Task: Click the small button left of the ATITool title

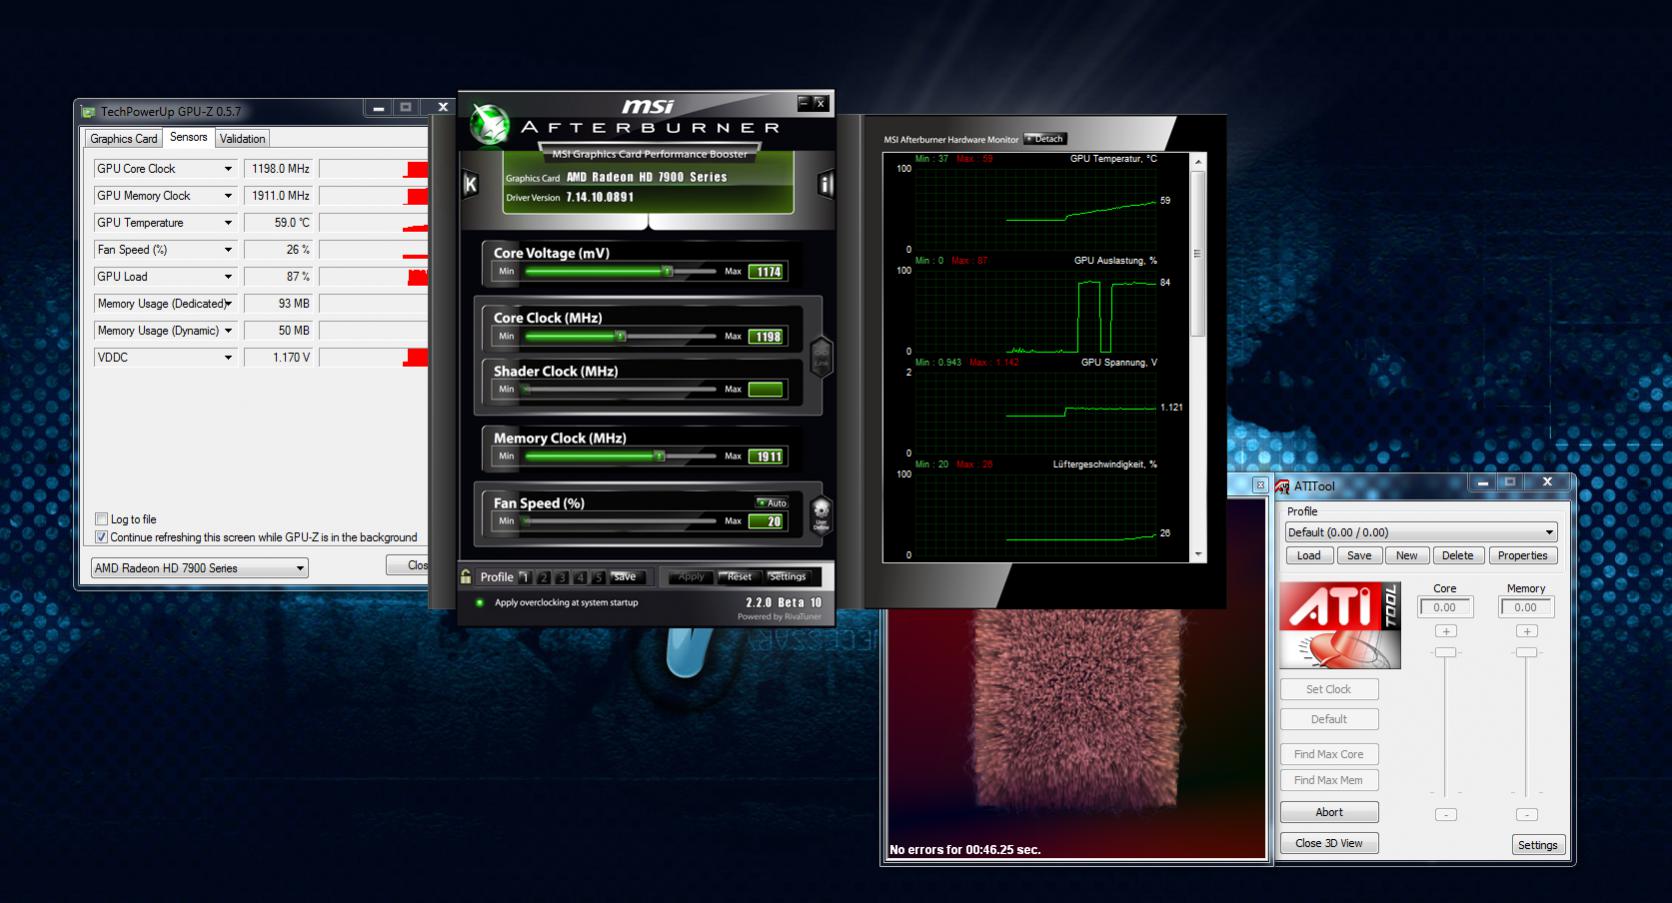Action: [x=1260, y=485]
